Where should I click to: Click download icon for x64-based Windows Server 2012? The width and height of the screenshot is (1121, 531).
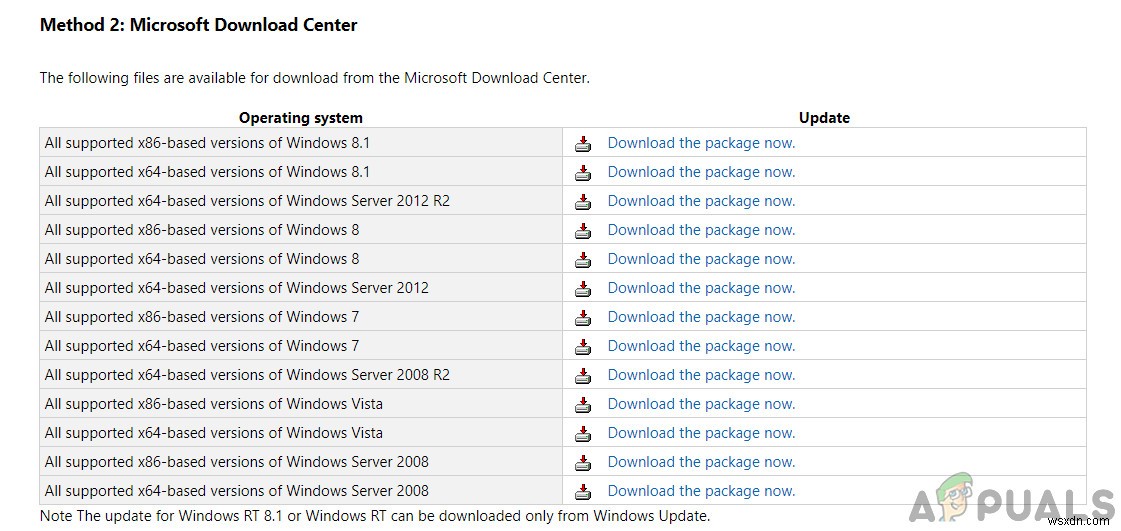point(583,288)
